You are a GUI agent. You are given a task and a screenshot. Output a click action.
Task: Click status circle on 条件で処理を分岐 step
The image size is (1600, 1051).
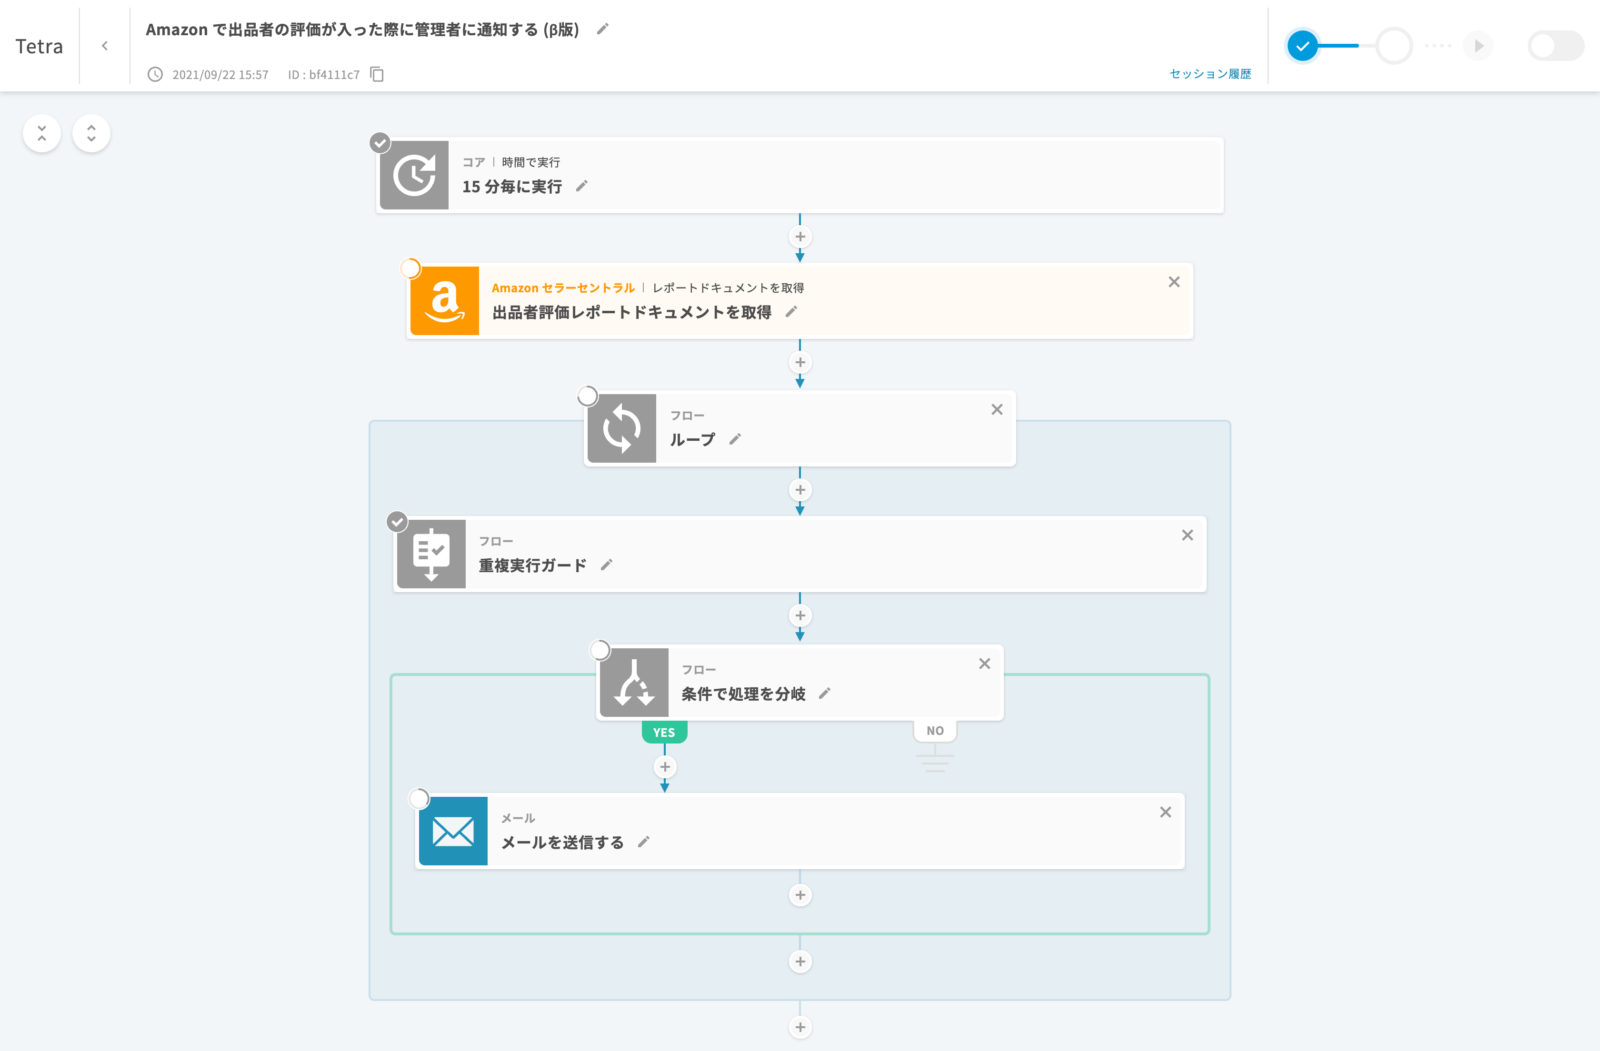click(x=600, y=650)
